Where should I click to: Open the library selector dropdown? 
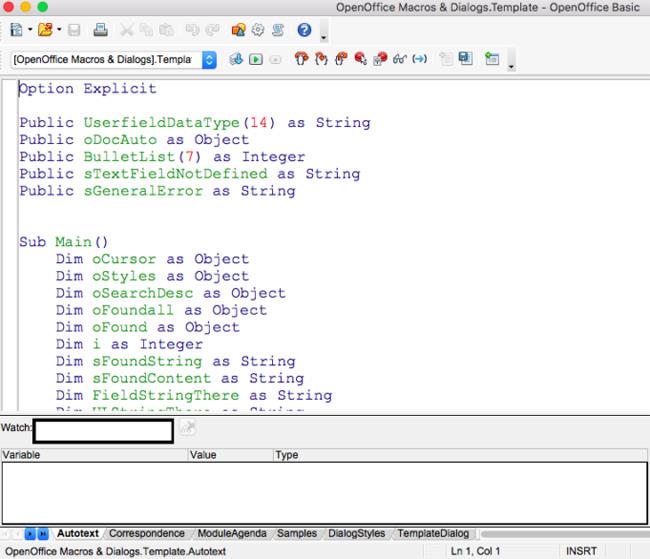click(x=209, y=60)
